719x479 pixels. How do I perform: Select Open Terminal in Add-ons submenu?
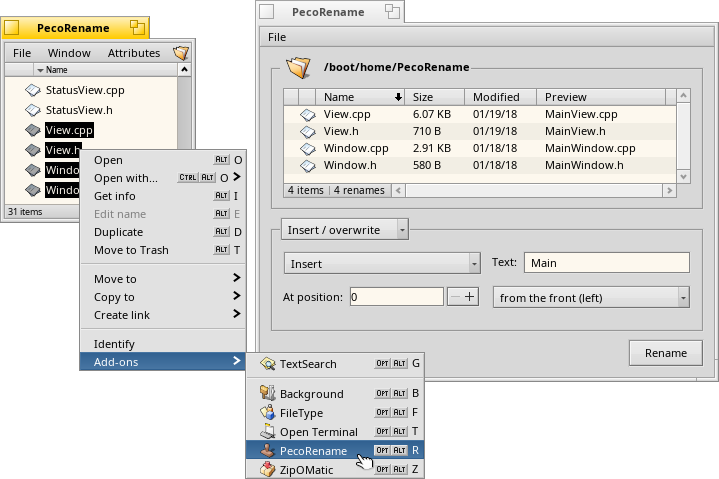coord(335,431)
